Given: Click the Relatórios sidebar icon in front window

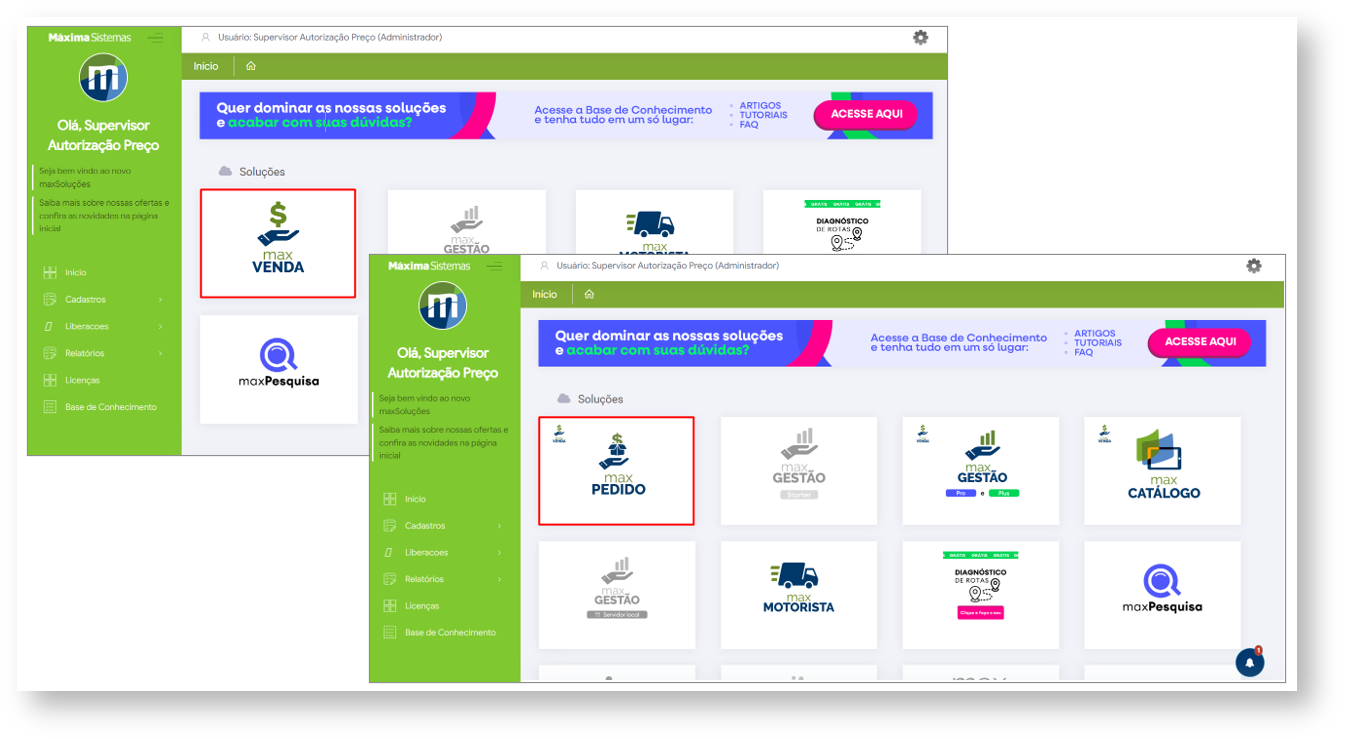Looking at the screenshot, I should (x=390, y=579).
